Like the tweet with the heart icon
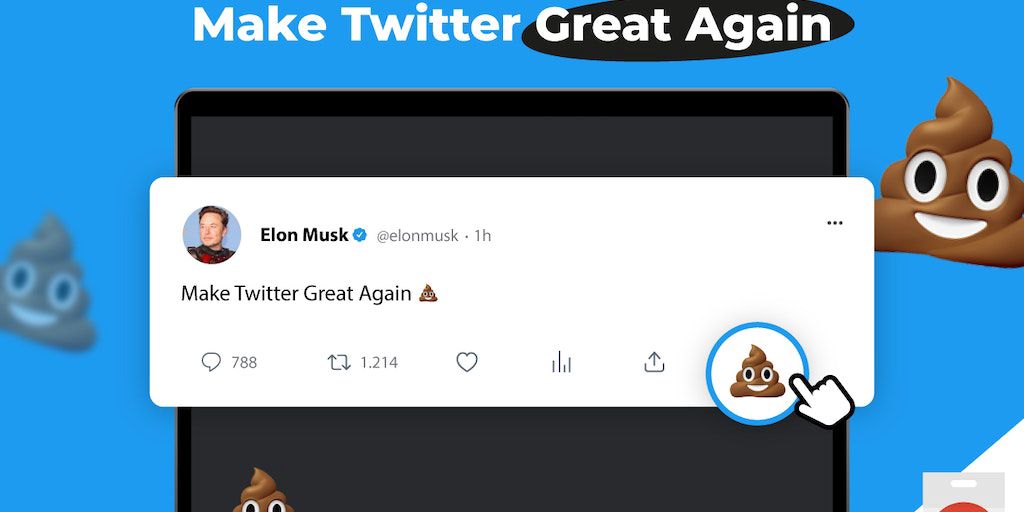 coord(467,362)
